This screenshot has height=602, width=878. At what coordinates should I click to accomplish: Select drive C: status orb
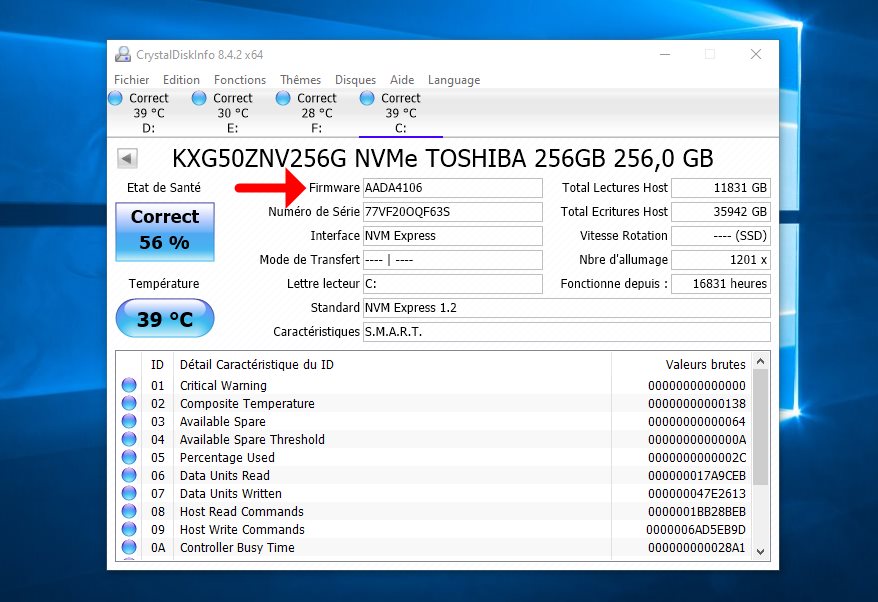pos(367,98)
